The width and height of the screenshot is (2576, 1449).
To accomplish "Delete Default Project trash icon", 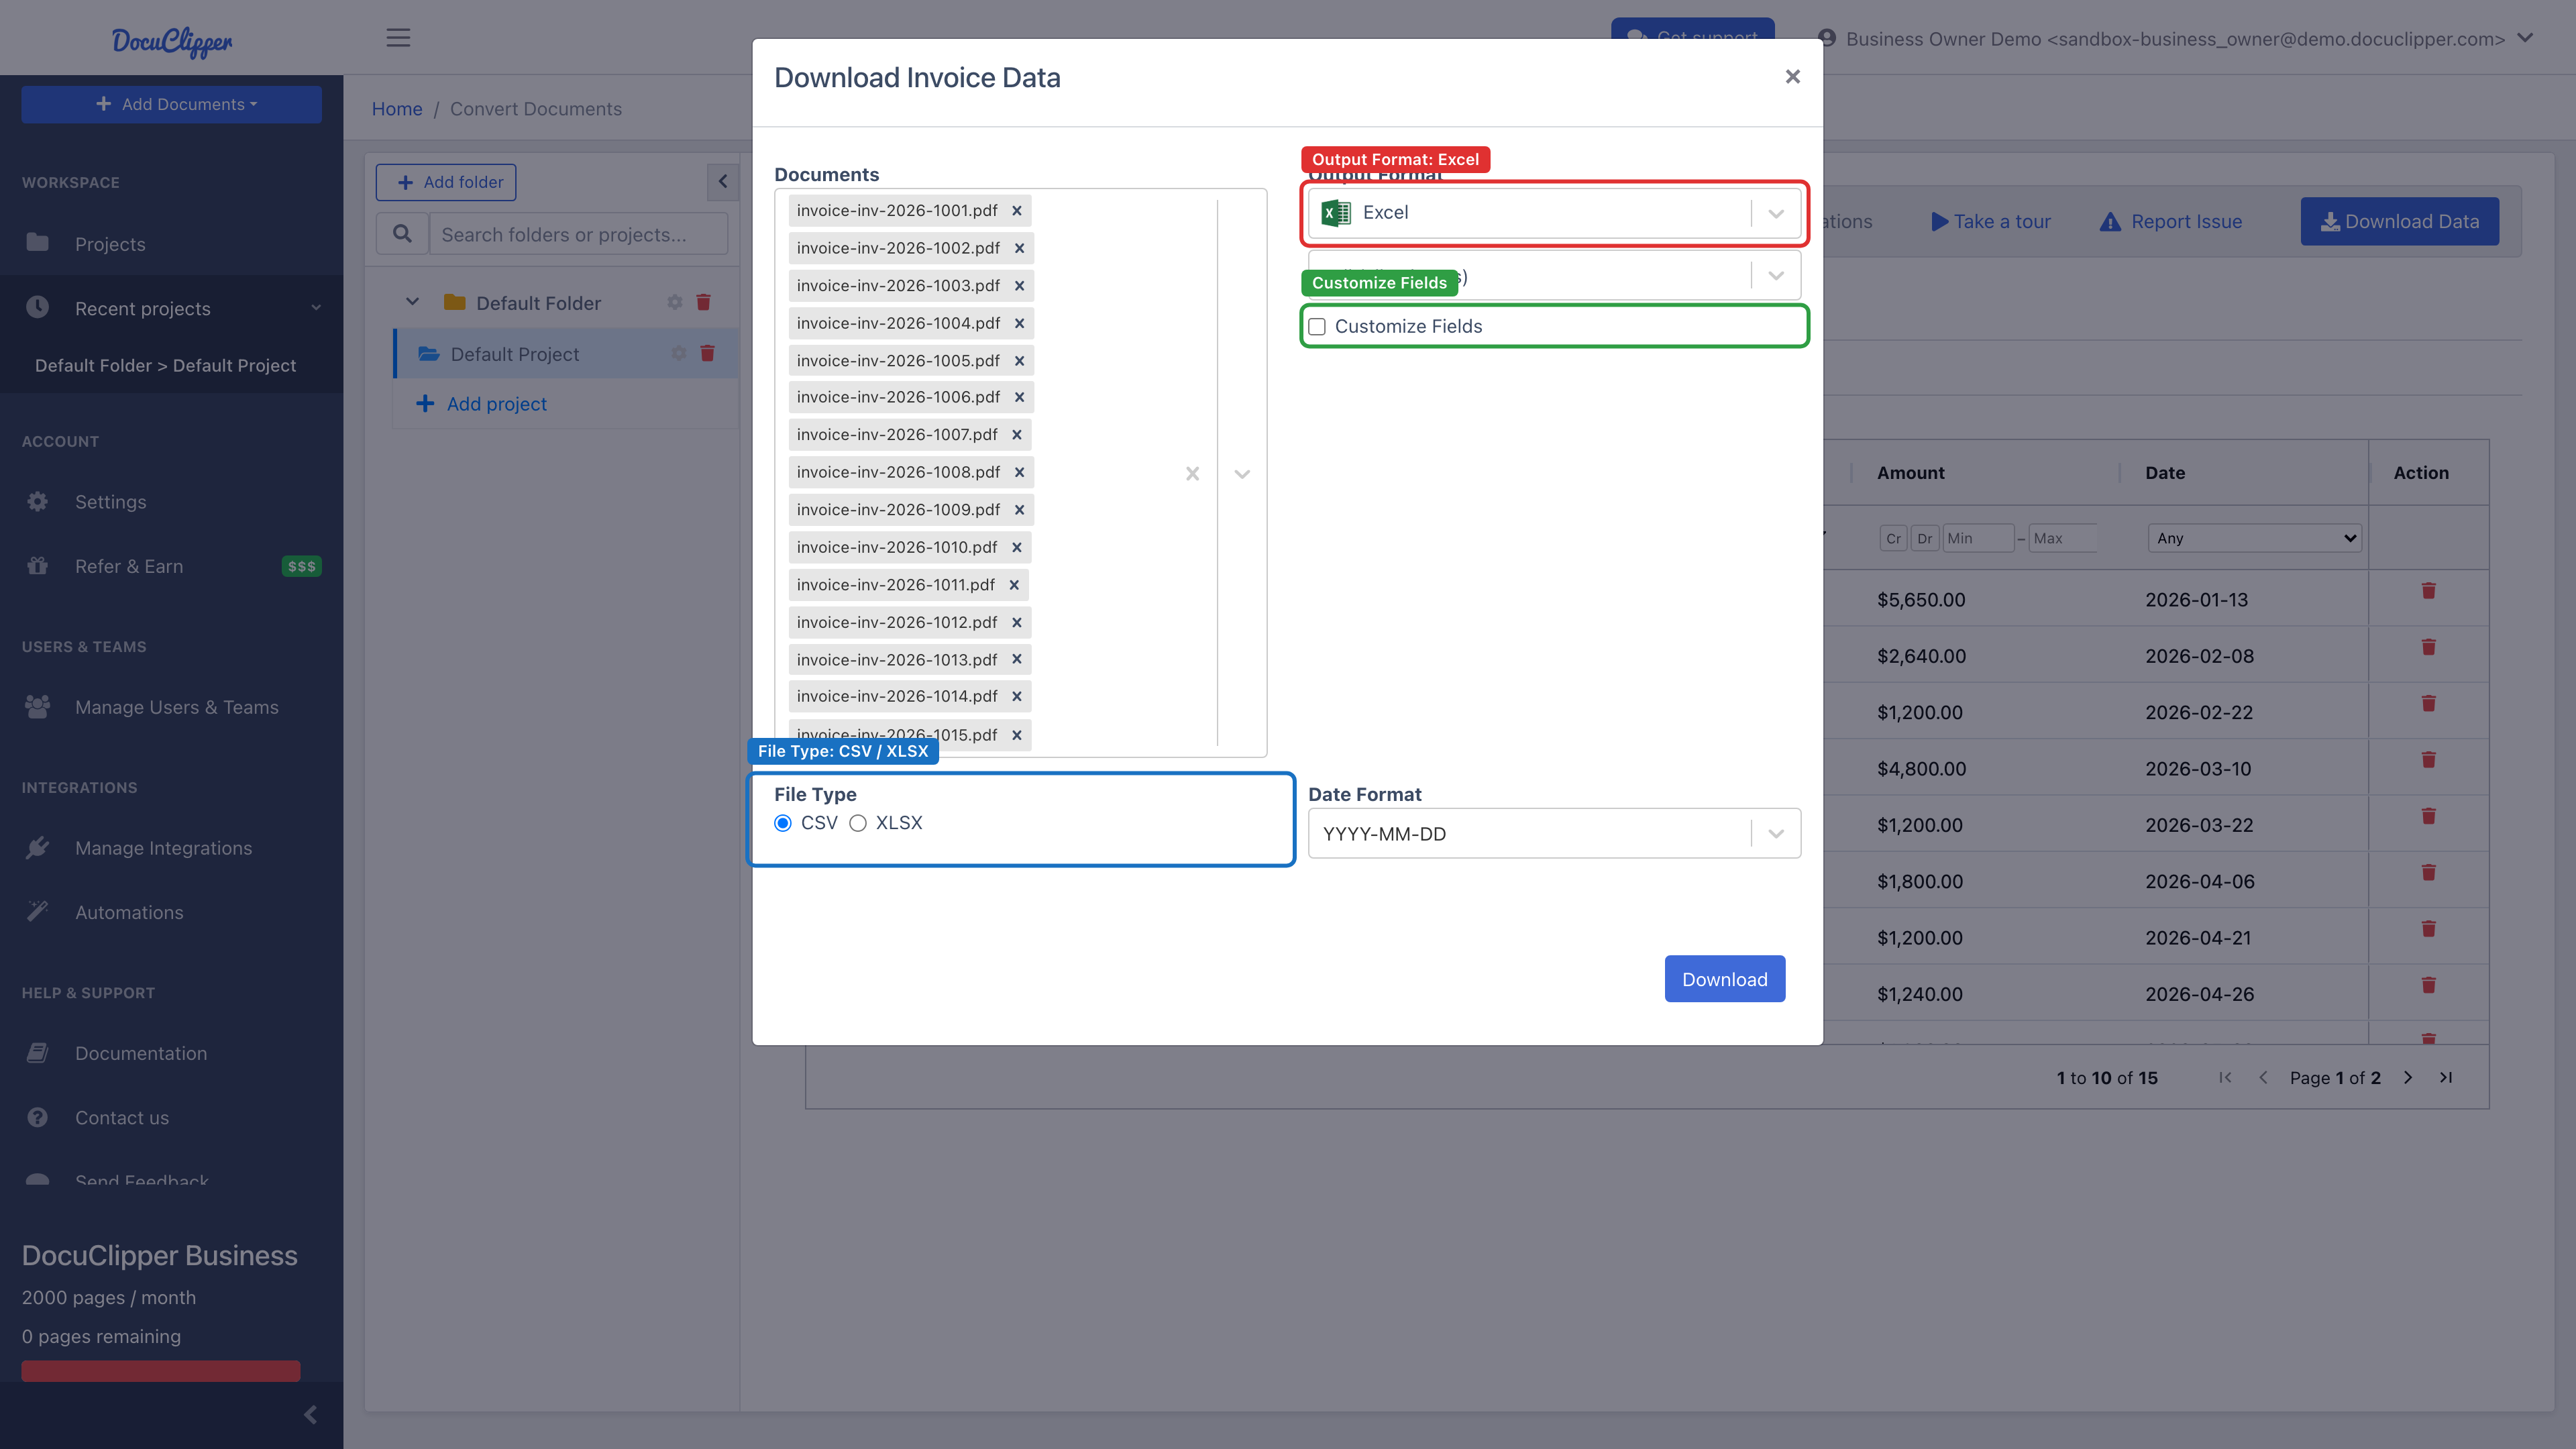I will [707, 353].
